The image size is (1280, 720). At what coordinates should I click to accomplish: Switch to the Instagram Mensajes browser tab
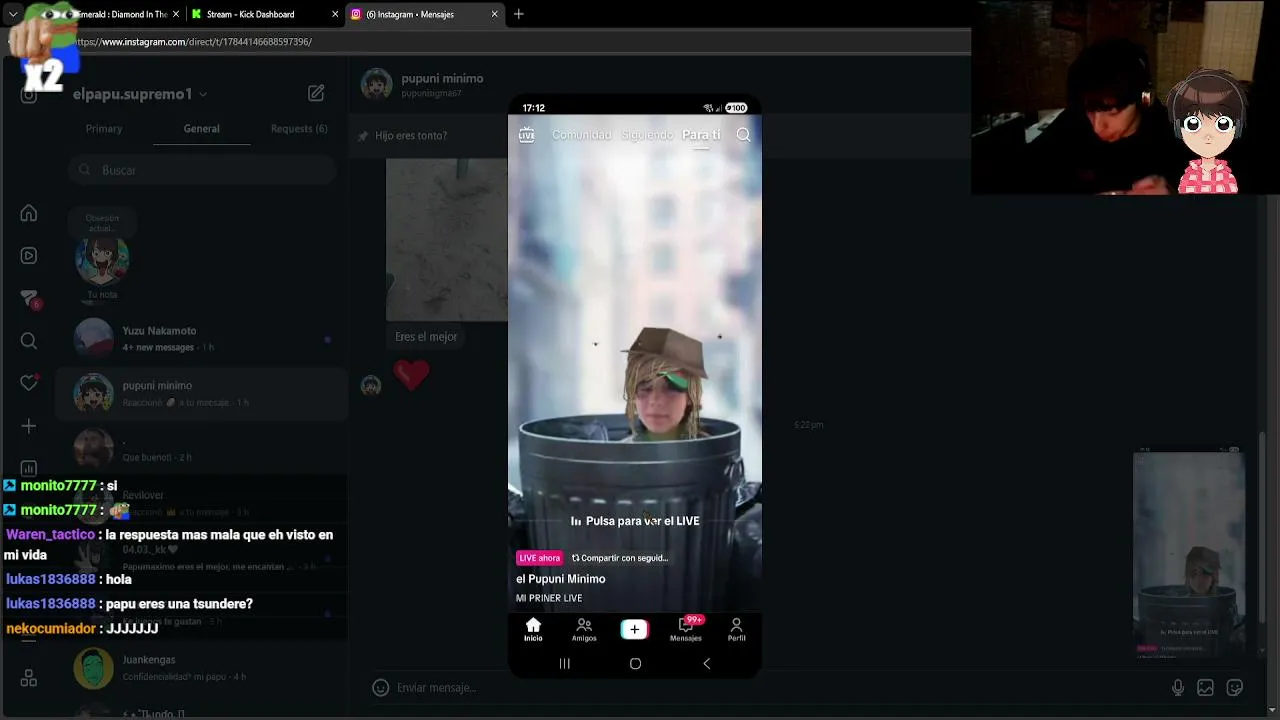click(x=424, y=14)
